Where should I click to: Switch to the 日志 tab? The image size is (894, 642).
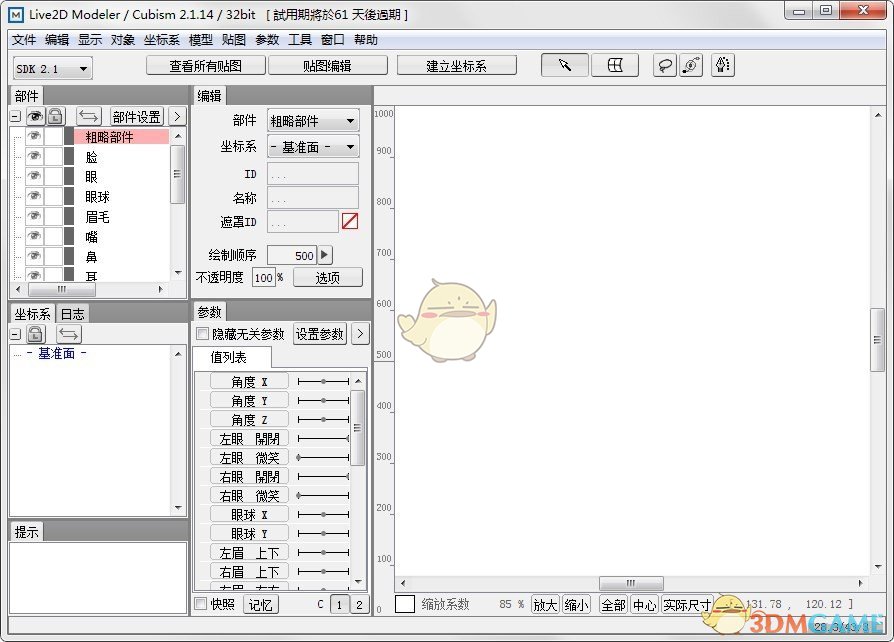point(71,313)
